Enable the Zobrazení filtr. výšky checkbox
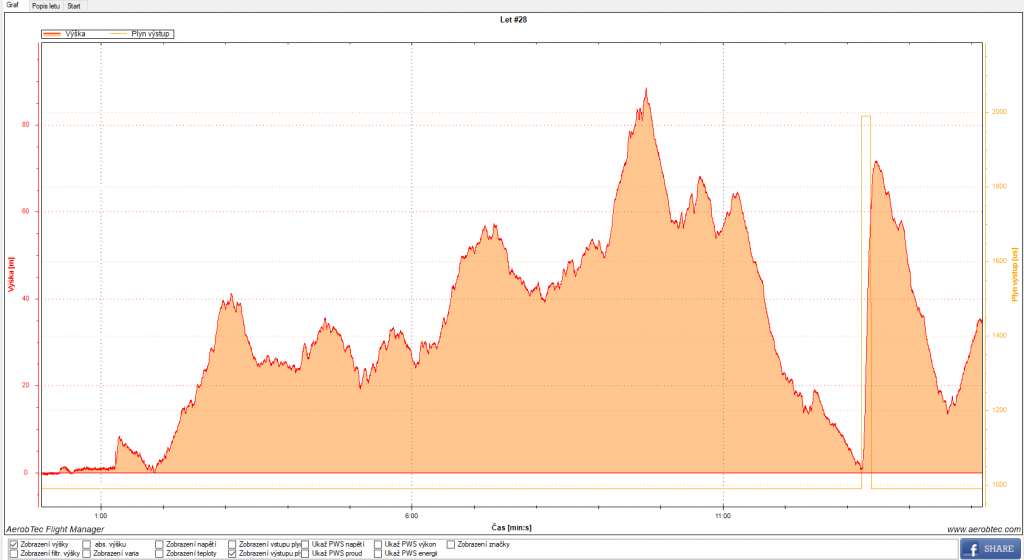The image size is (1024, 560). pyautogui.click(x=13, y=553)
